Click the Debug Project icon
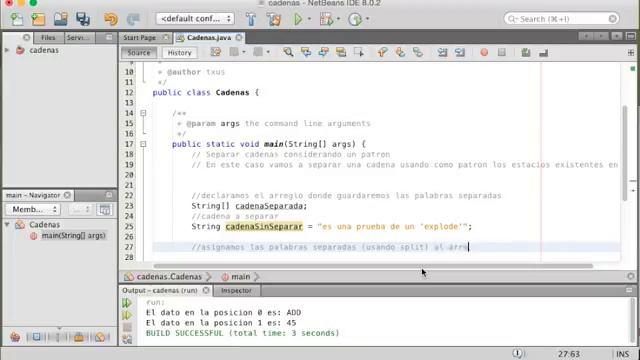The height and width of the screenshot is (360, 640). (x=326, y=19)
